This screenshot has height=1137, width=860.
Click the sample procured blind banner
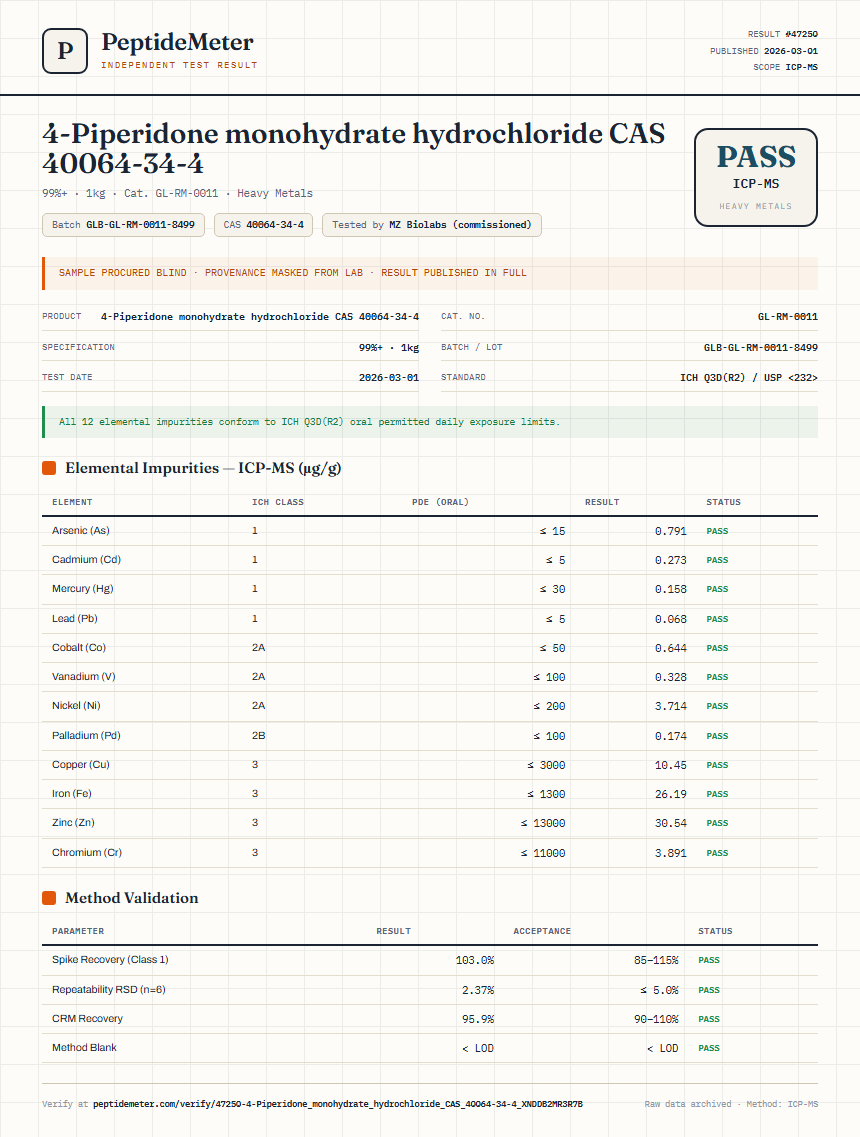pos(430,273)
